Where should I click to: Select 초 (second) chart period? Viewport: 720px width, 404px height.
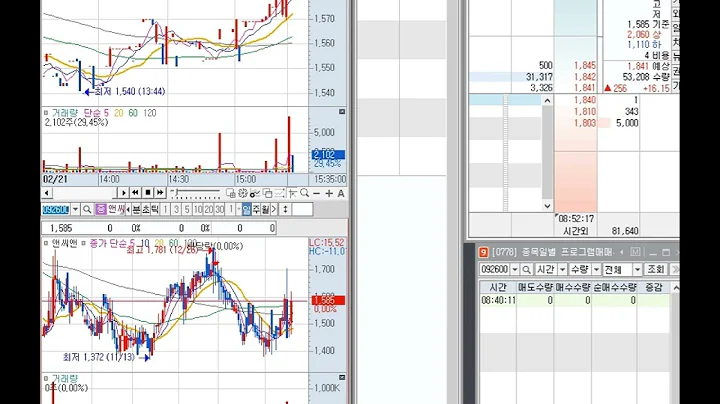click(146, 209)
